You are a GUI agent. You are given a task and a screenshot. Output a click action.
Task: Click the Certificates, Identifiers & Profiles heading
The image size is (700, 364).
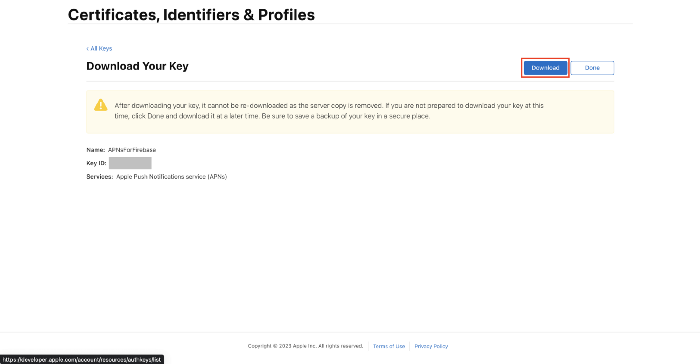191,15
